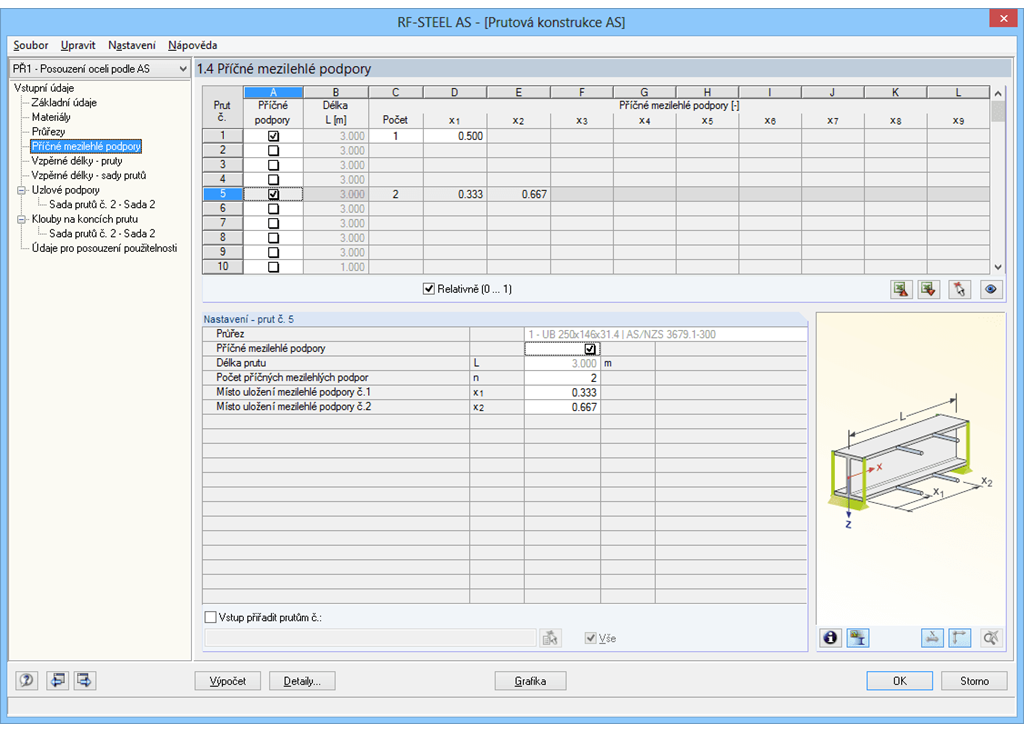Select Sada prutů č. 2 under Klouby na koncích prutu
Viewport: 1024px width, 732px height.
pos(102,233)
